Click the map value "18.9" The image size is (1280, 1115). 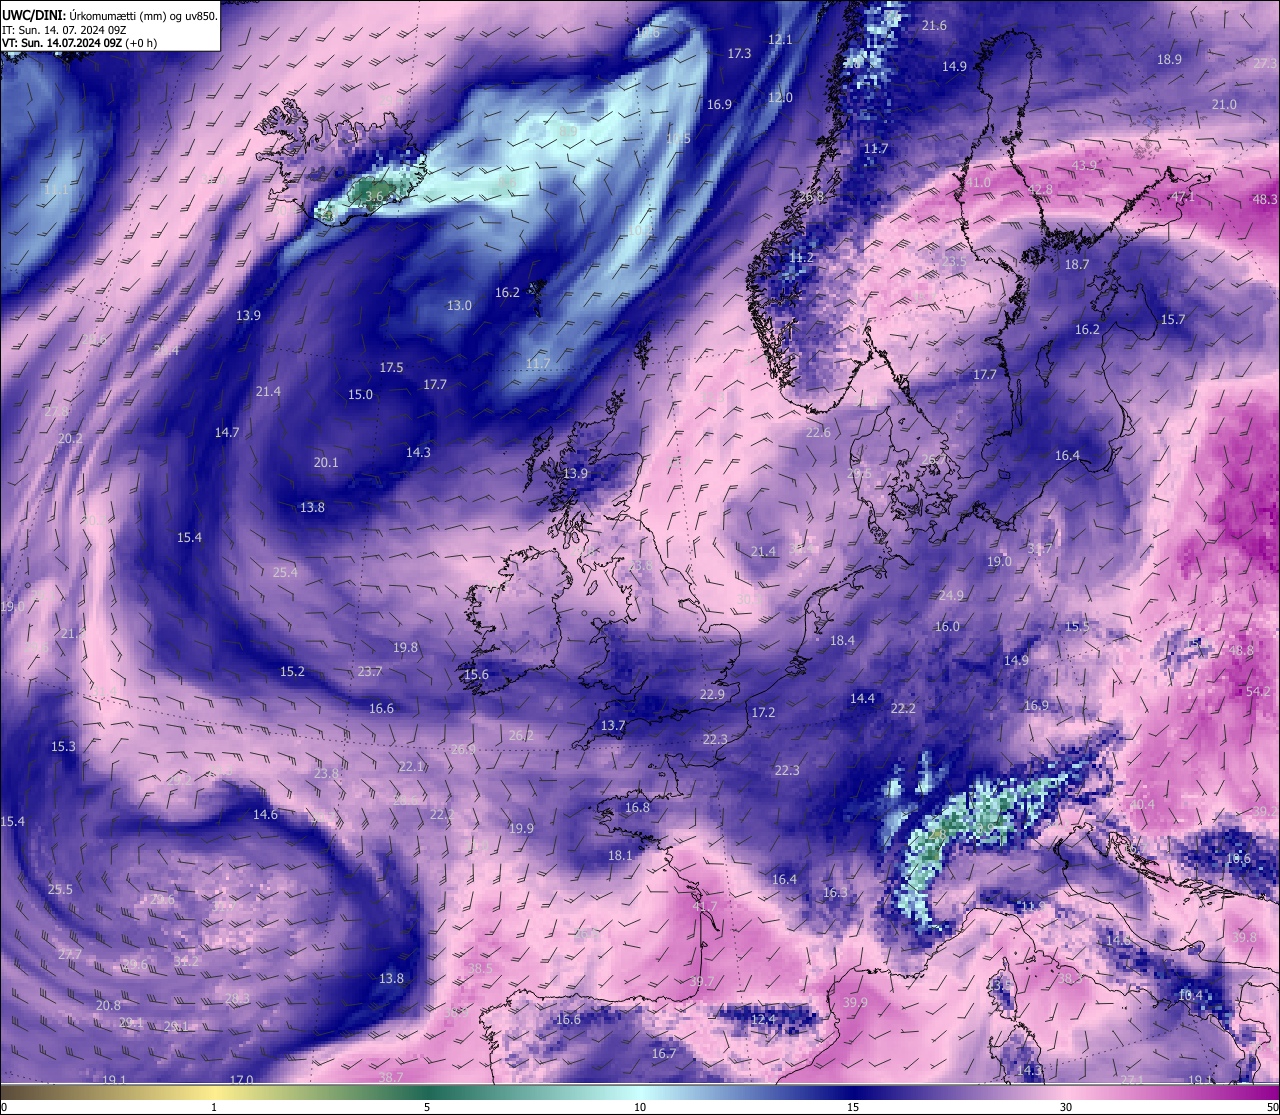pos(1169,60)
